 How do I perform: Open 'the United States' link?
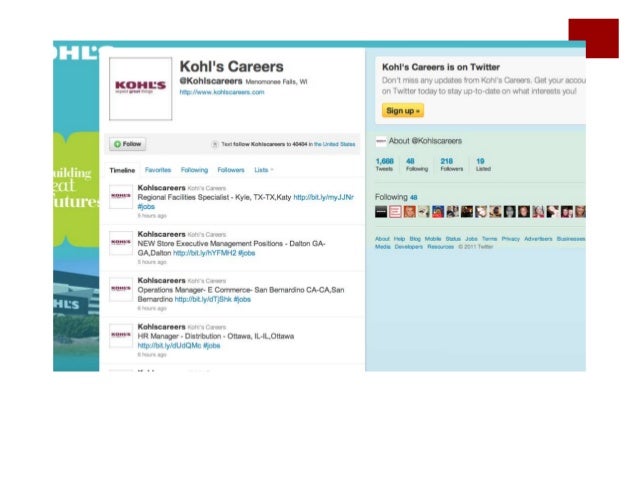(334, 144)
